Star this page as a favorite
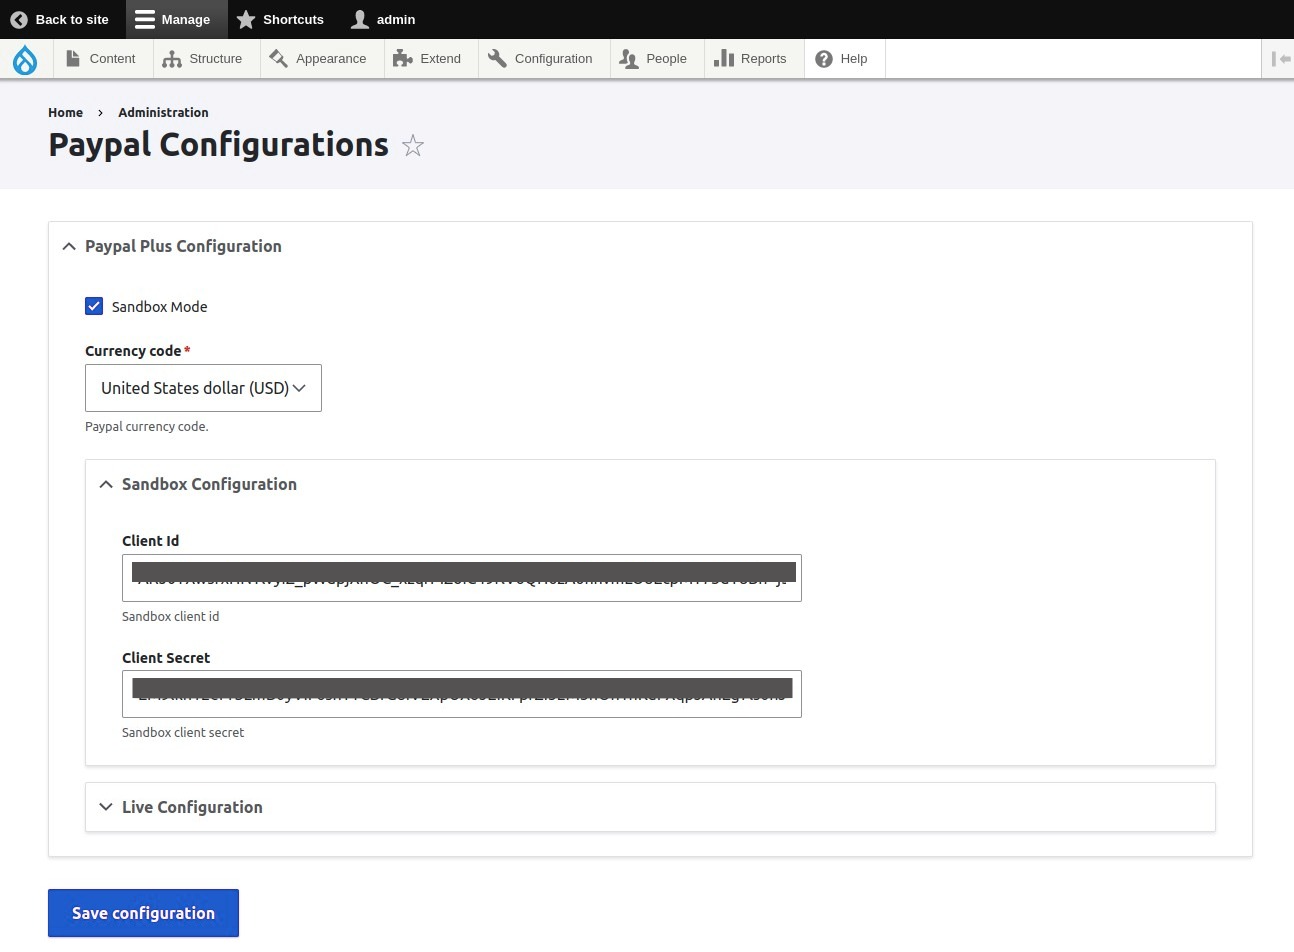 click(x=413, y=145)
